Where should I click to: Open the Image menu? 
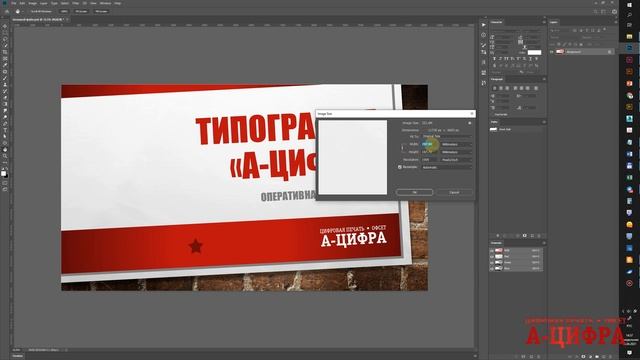(32, 3)
